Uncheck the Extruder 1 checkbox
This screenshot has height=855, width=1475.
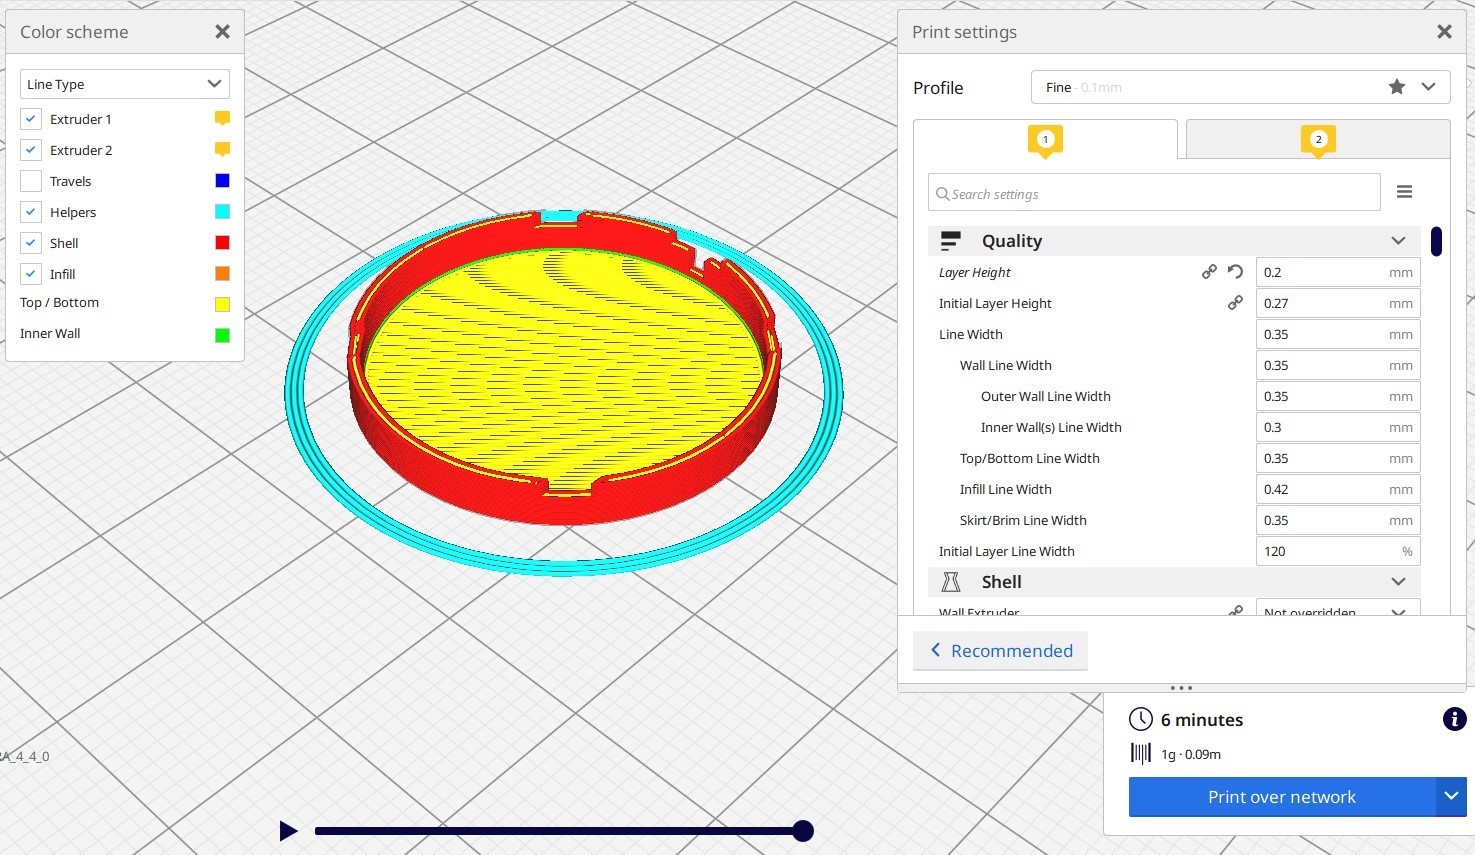tap(31, 119)
